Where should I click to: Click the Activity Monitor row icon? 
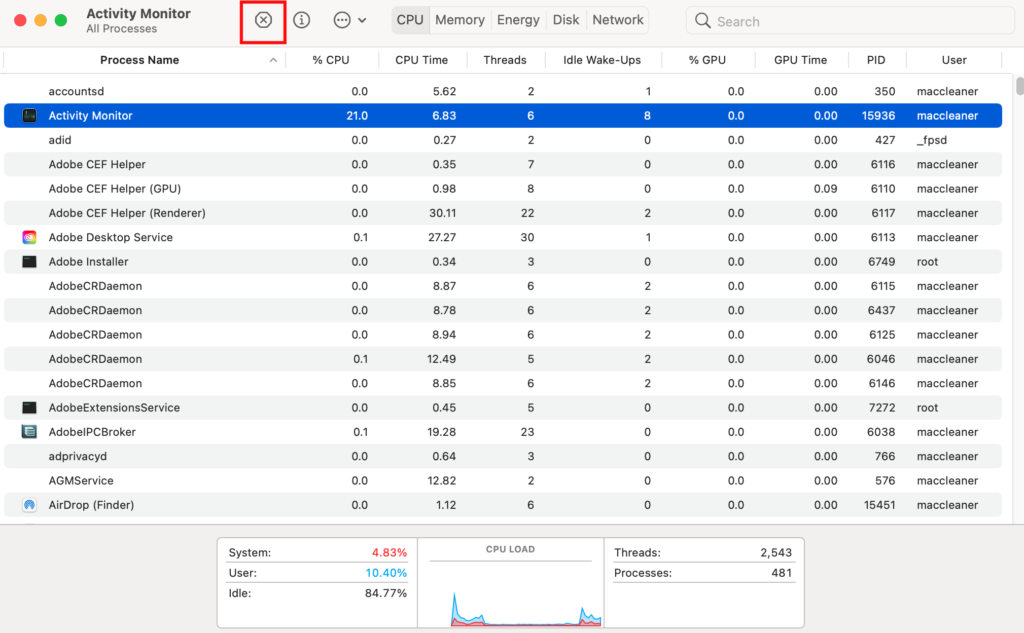29,116
